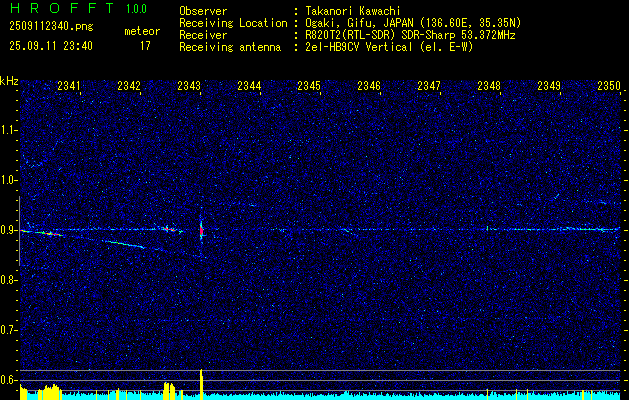
Task: Select the filename 2509112340.png
Action: point(51,26)
